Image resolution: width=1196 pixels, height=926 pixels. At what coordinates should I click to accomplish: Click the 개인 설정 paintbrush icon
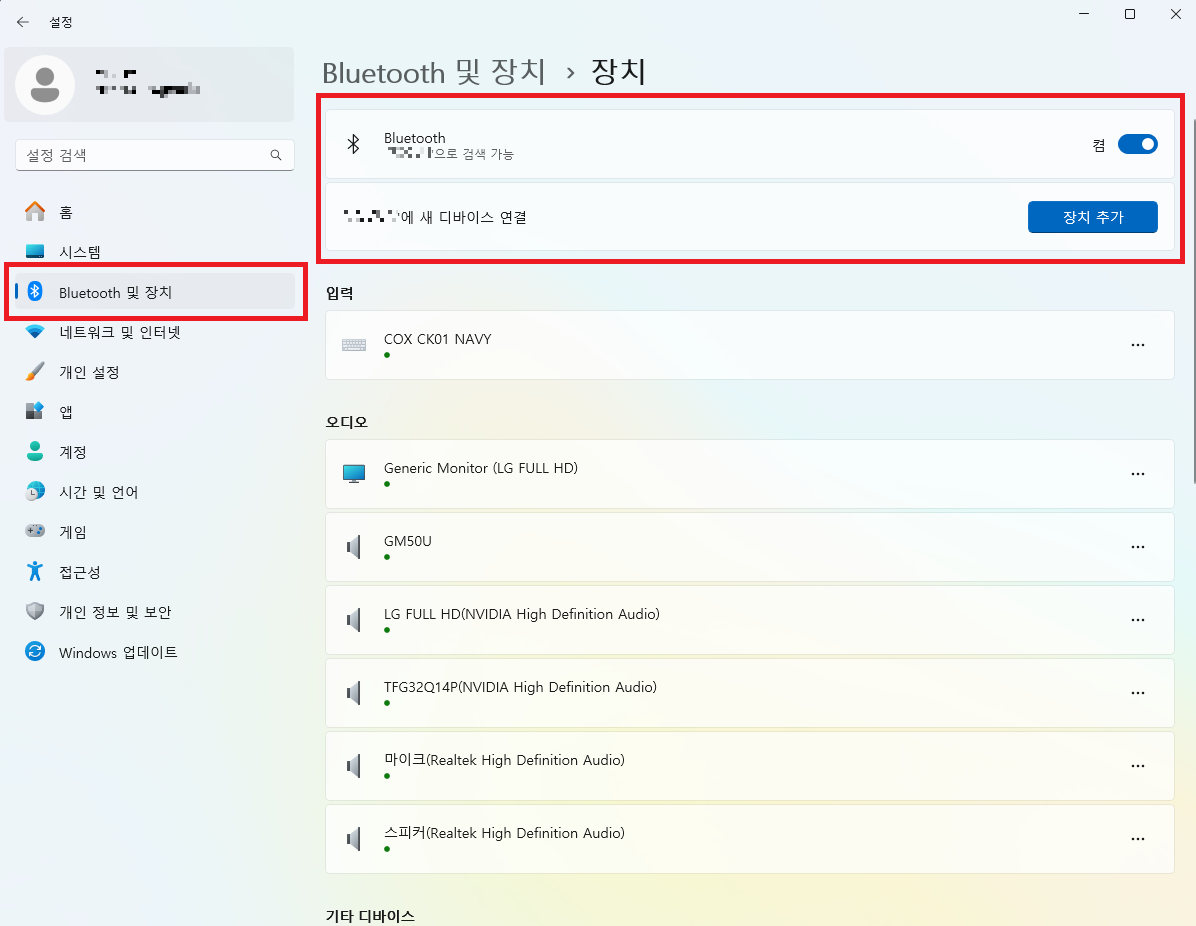[x=35, y=371]
